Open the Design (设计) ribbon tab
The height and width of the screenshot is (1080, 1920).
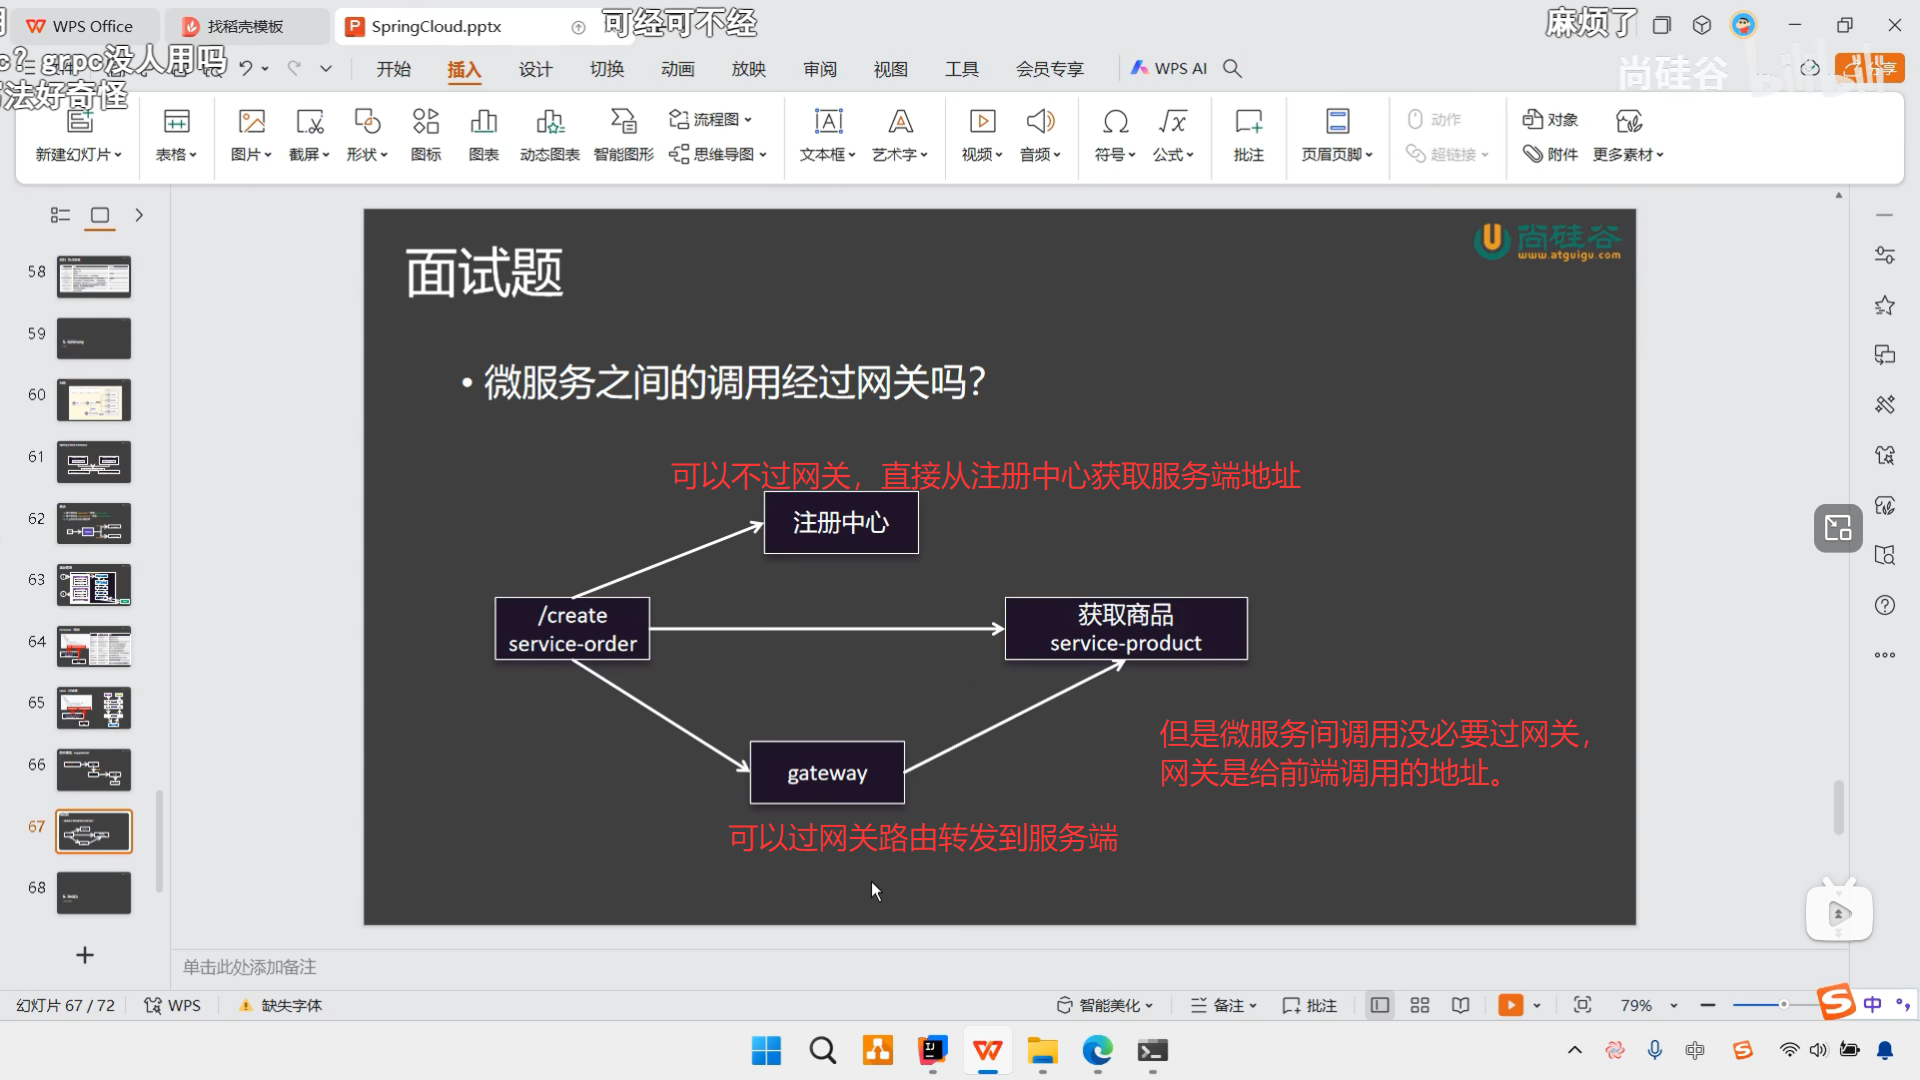pyautogui.click(x=535, y=69)
